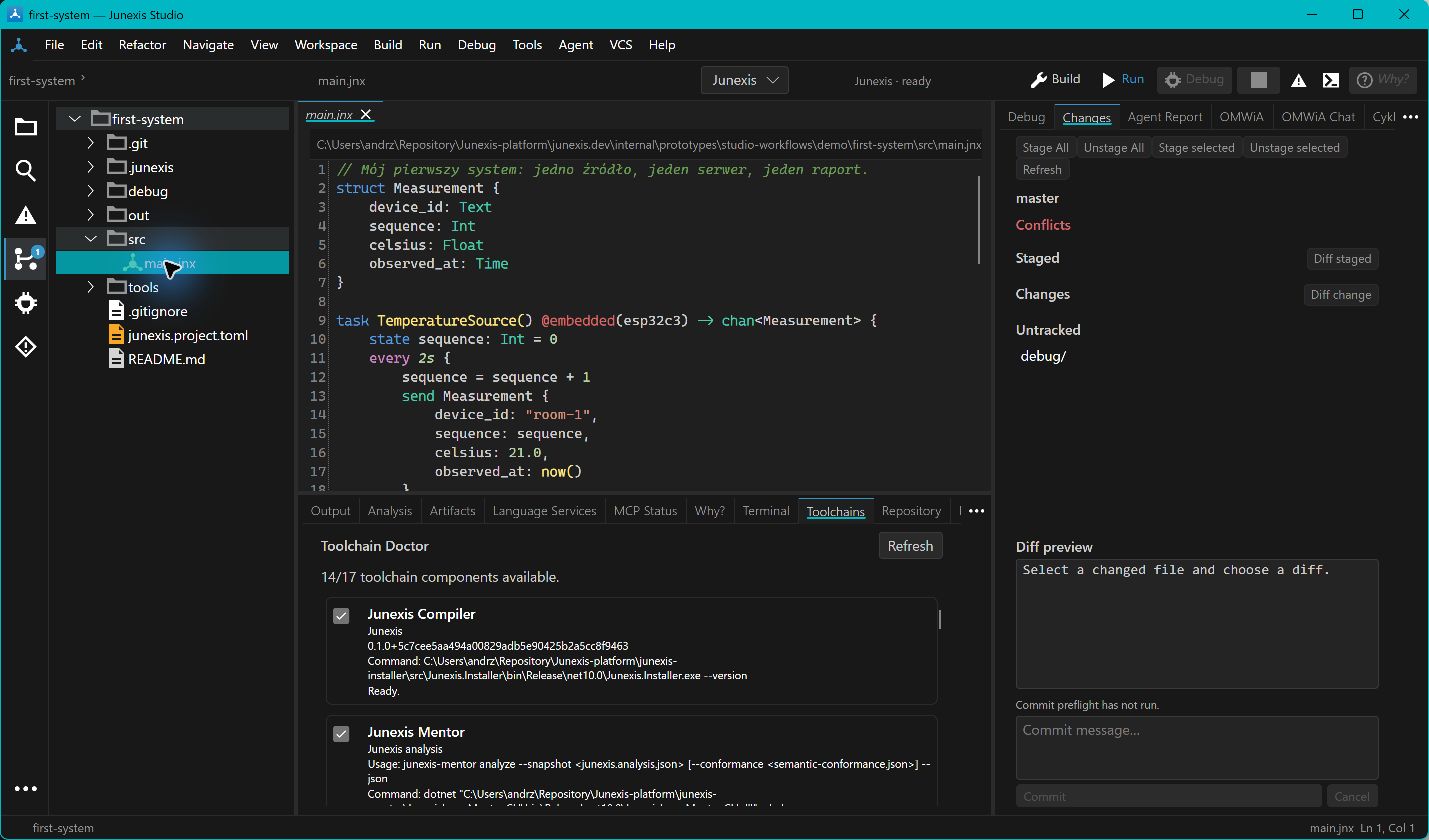This screenshot has width=1429, height=840.
Task: Expand the .git folder
Action: point(91,143)
